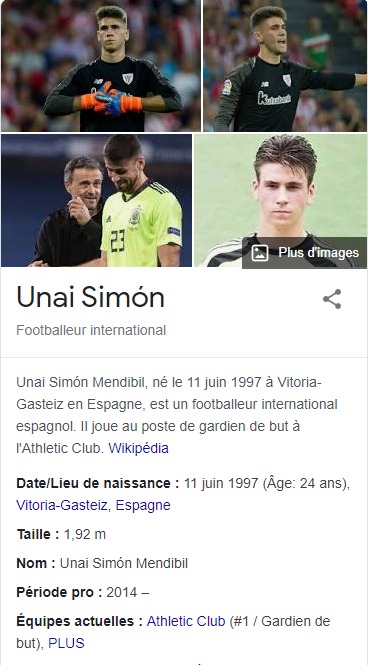369x665 pixels.
Task: Open the photo of goalkeeper in Kutxabank shirt
Action: tap(285, 66)
